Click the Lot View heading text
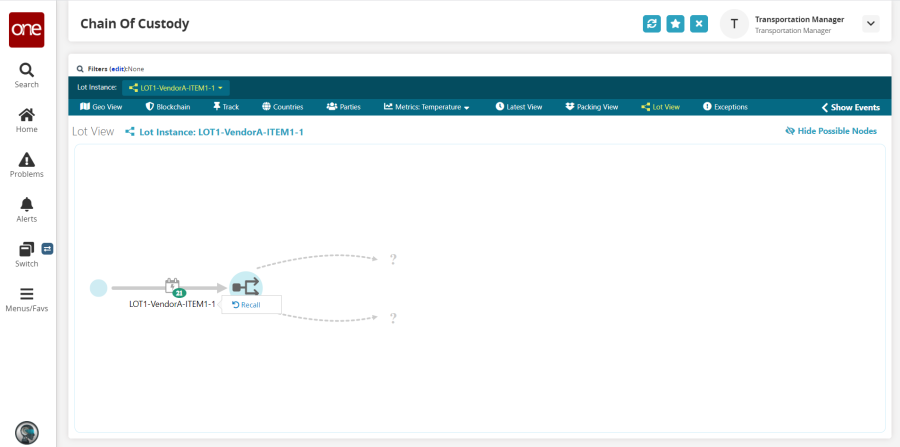The height and width of the screenshot is (447, 900). (93, 131)
